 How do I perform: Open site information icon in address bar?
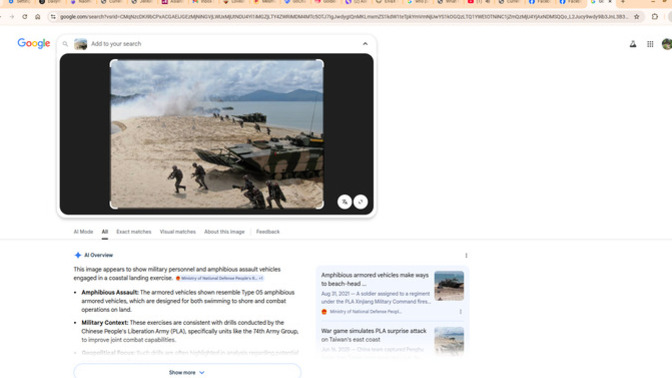click(x=53, y=17)
